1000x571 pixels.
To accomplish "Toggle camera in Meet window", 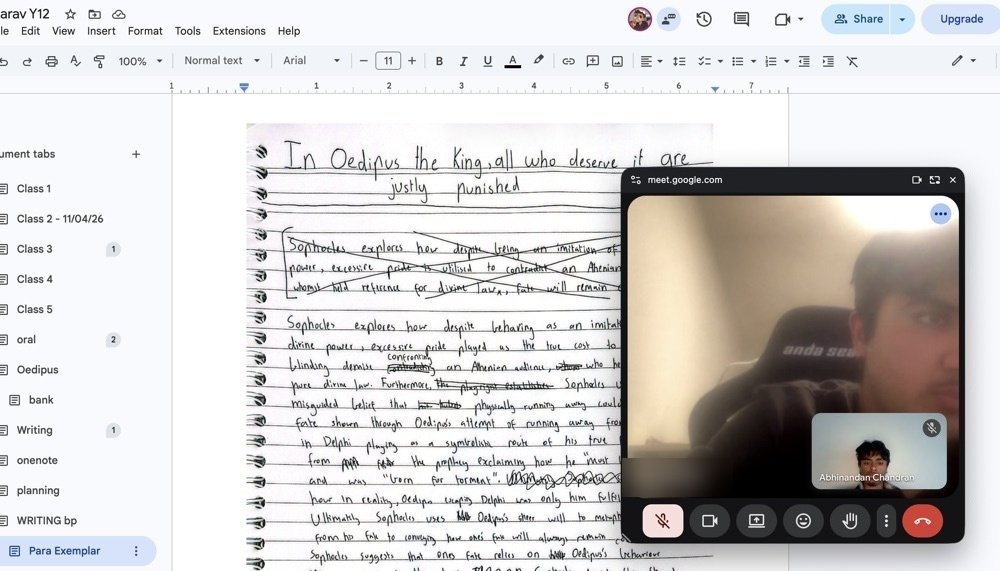I will coord(709,521).
